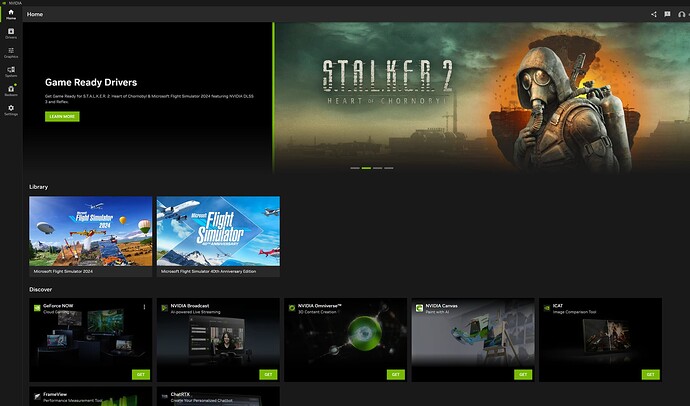690x406 pixels.
Task: Open Flight Simulator 40th Anniversary Edition thumbnail
Action: coord(218,231)
